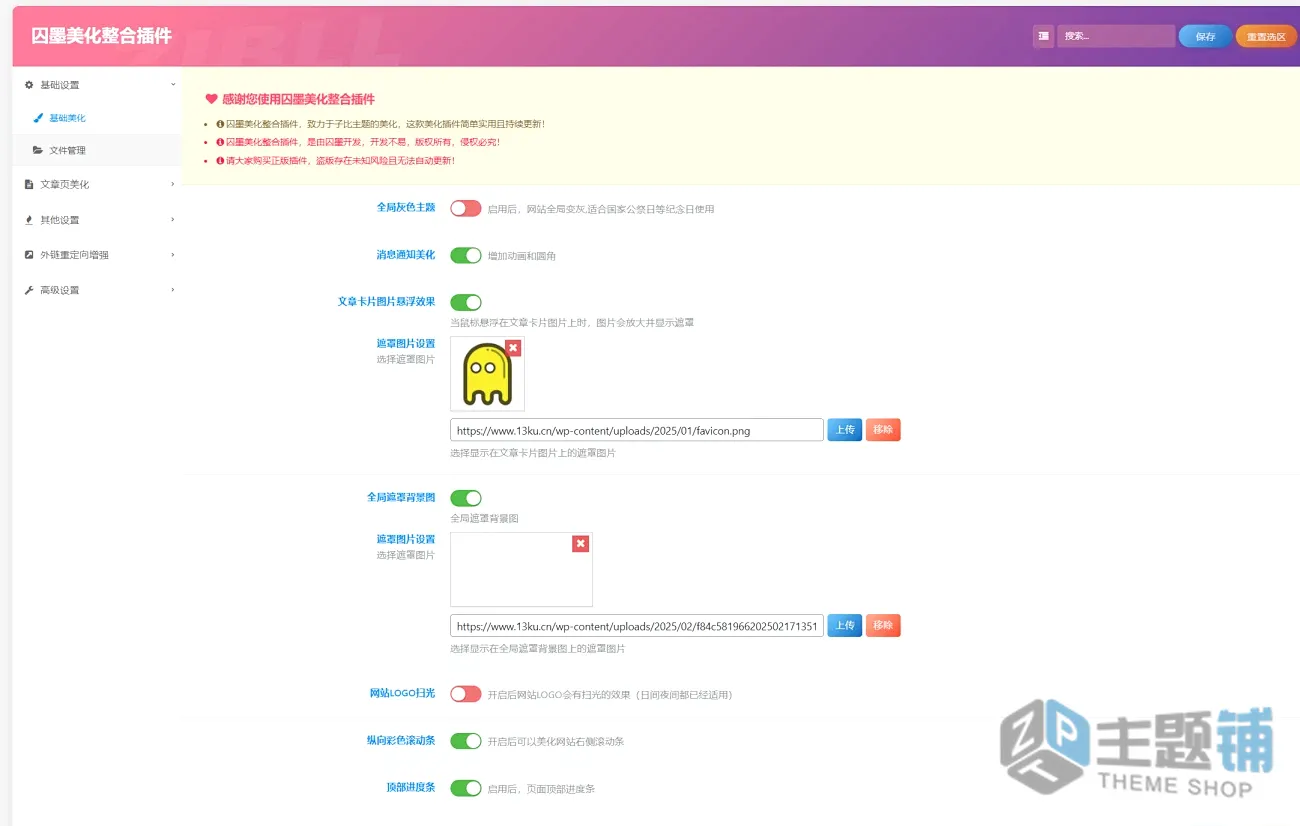The width and height of the screenshot is (1300, 826).
Task: Expand the 文章页美化 arrow
Action: tap(173, 184)
